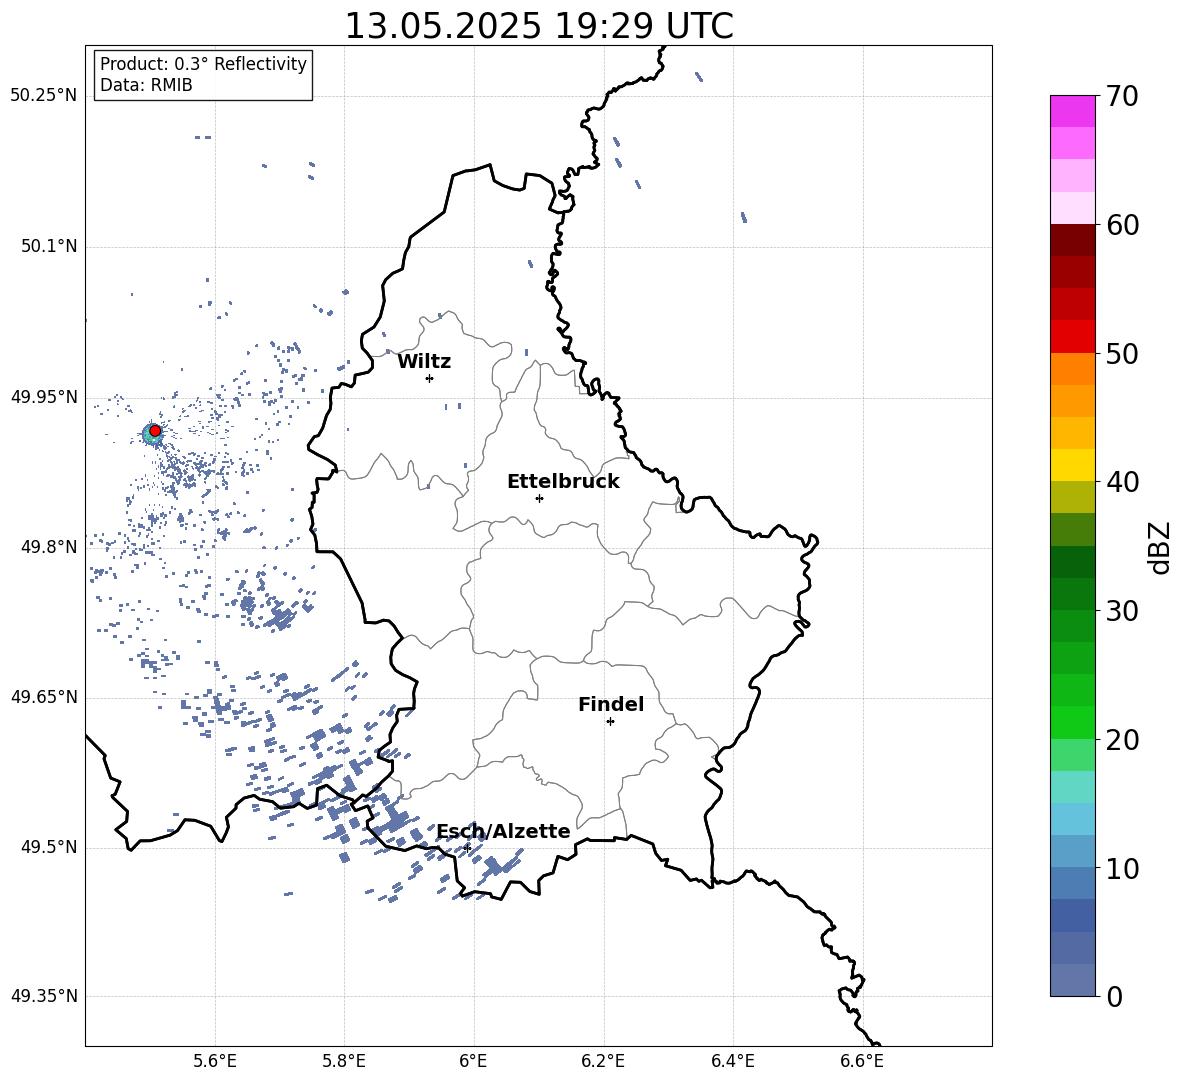Image resolution: width=1184 pixels, height=1081 pixels.
Task: Click the 5.8°E longitude label
Action: coord(344,1061)
